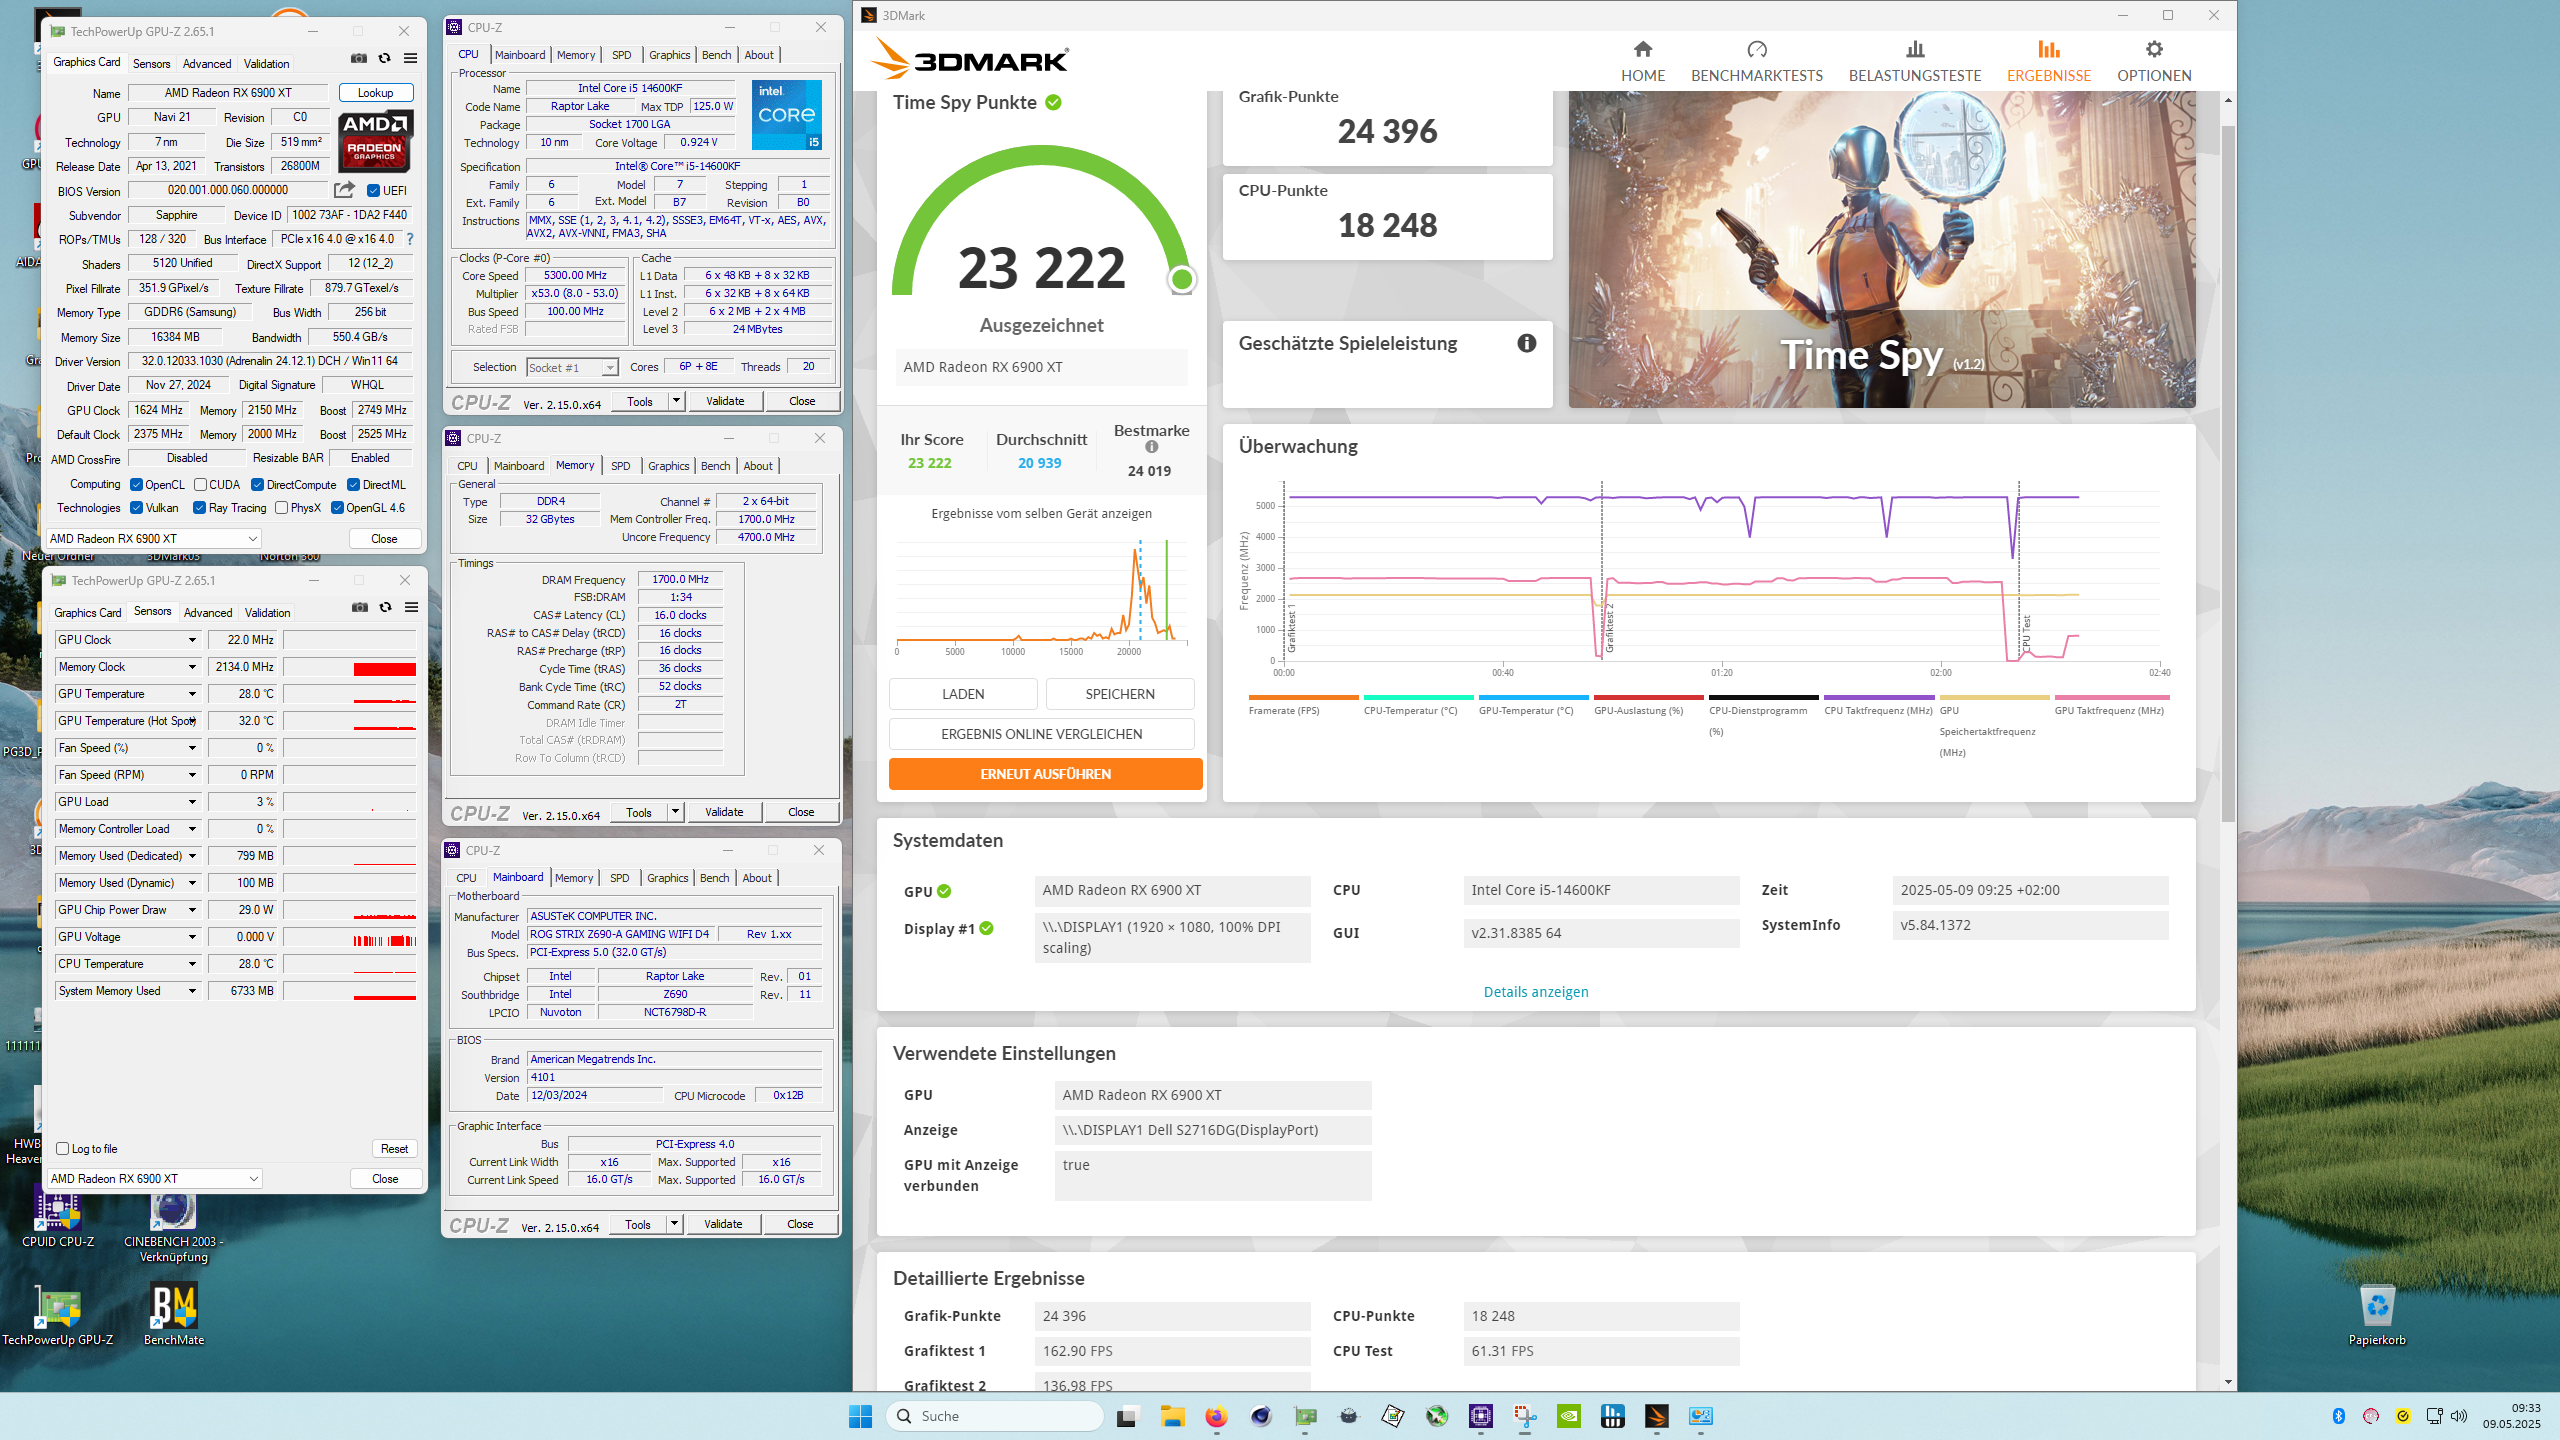Image resolution: width=2560 pixels, height=1440 pixels.
Task: Open BenchMate desktop shortcut
Action: 174,1315
